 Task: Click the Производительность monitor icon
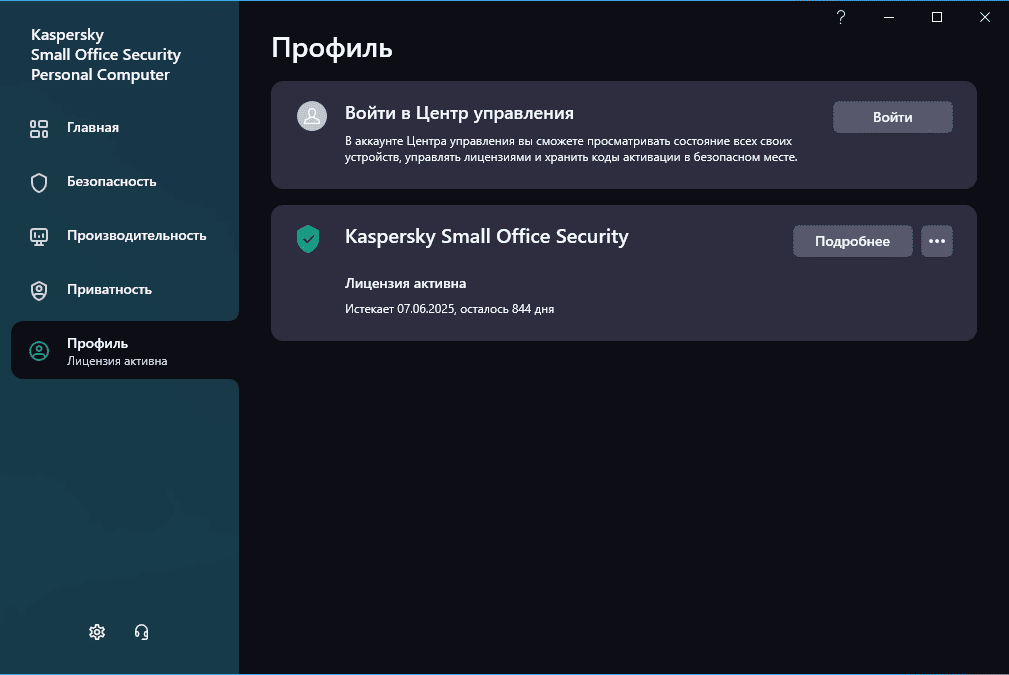click(39, 236)
